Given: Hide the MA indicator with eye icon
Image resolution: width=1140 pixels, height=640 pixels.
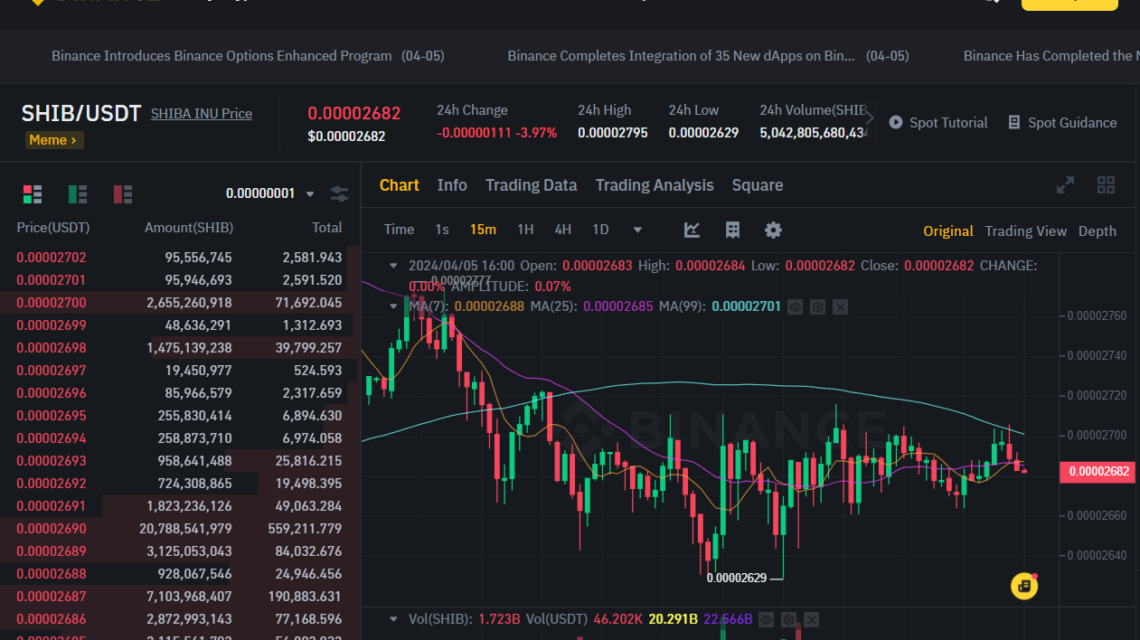Looking at the screenshot, I should click(x=795, y=307).
